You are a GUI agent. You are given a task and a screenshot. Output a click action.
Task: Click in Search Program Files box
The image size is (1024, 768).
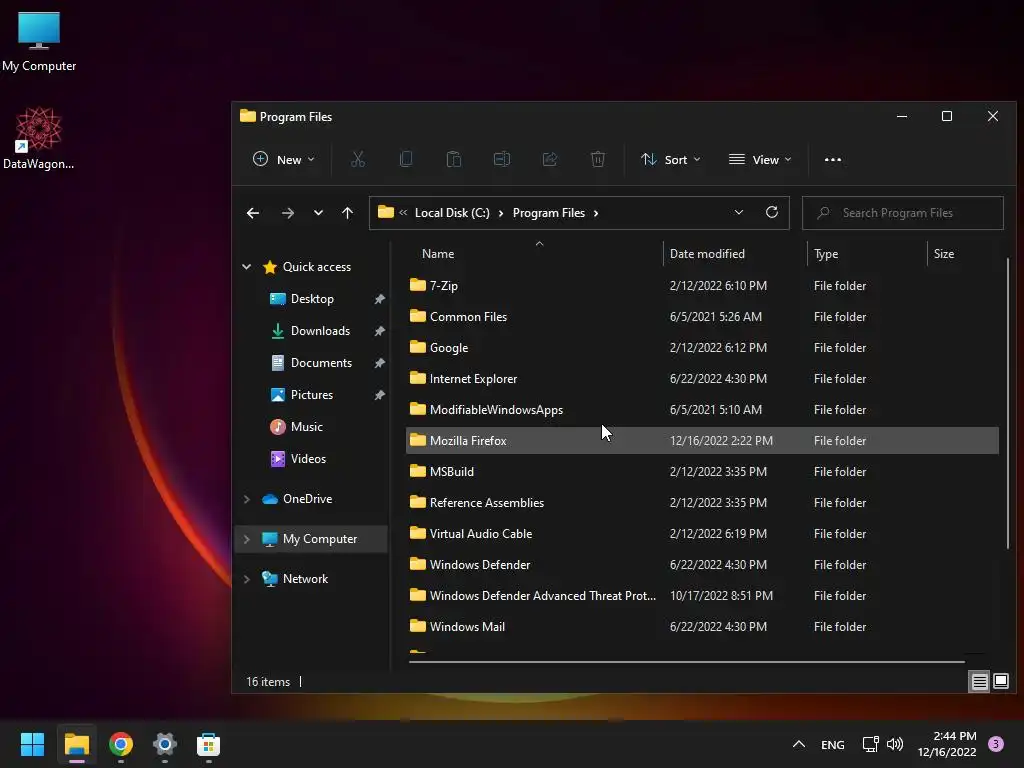(x=903, y=213)
